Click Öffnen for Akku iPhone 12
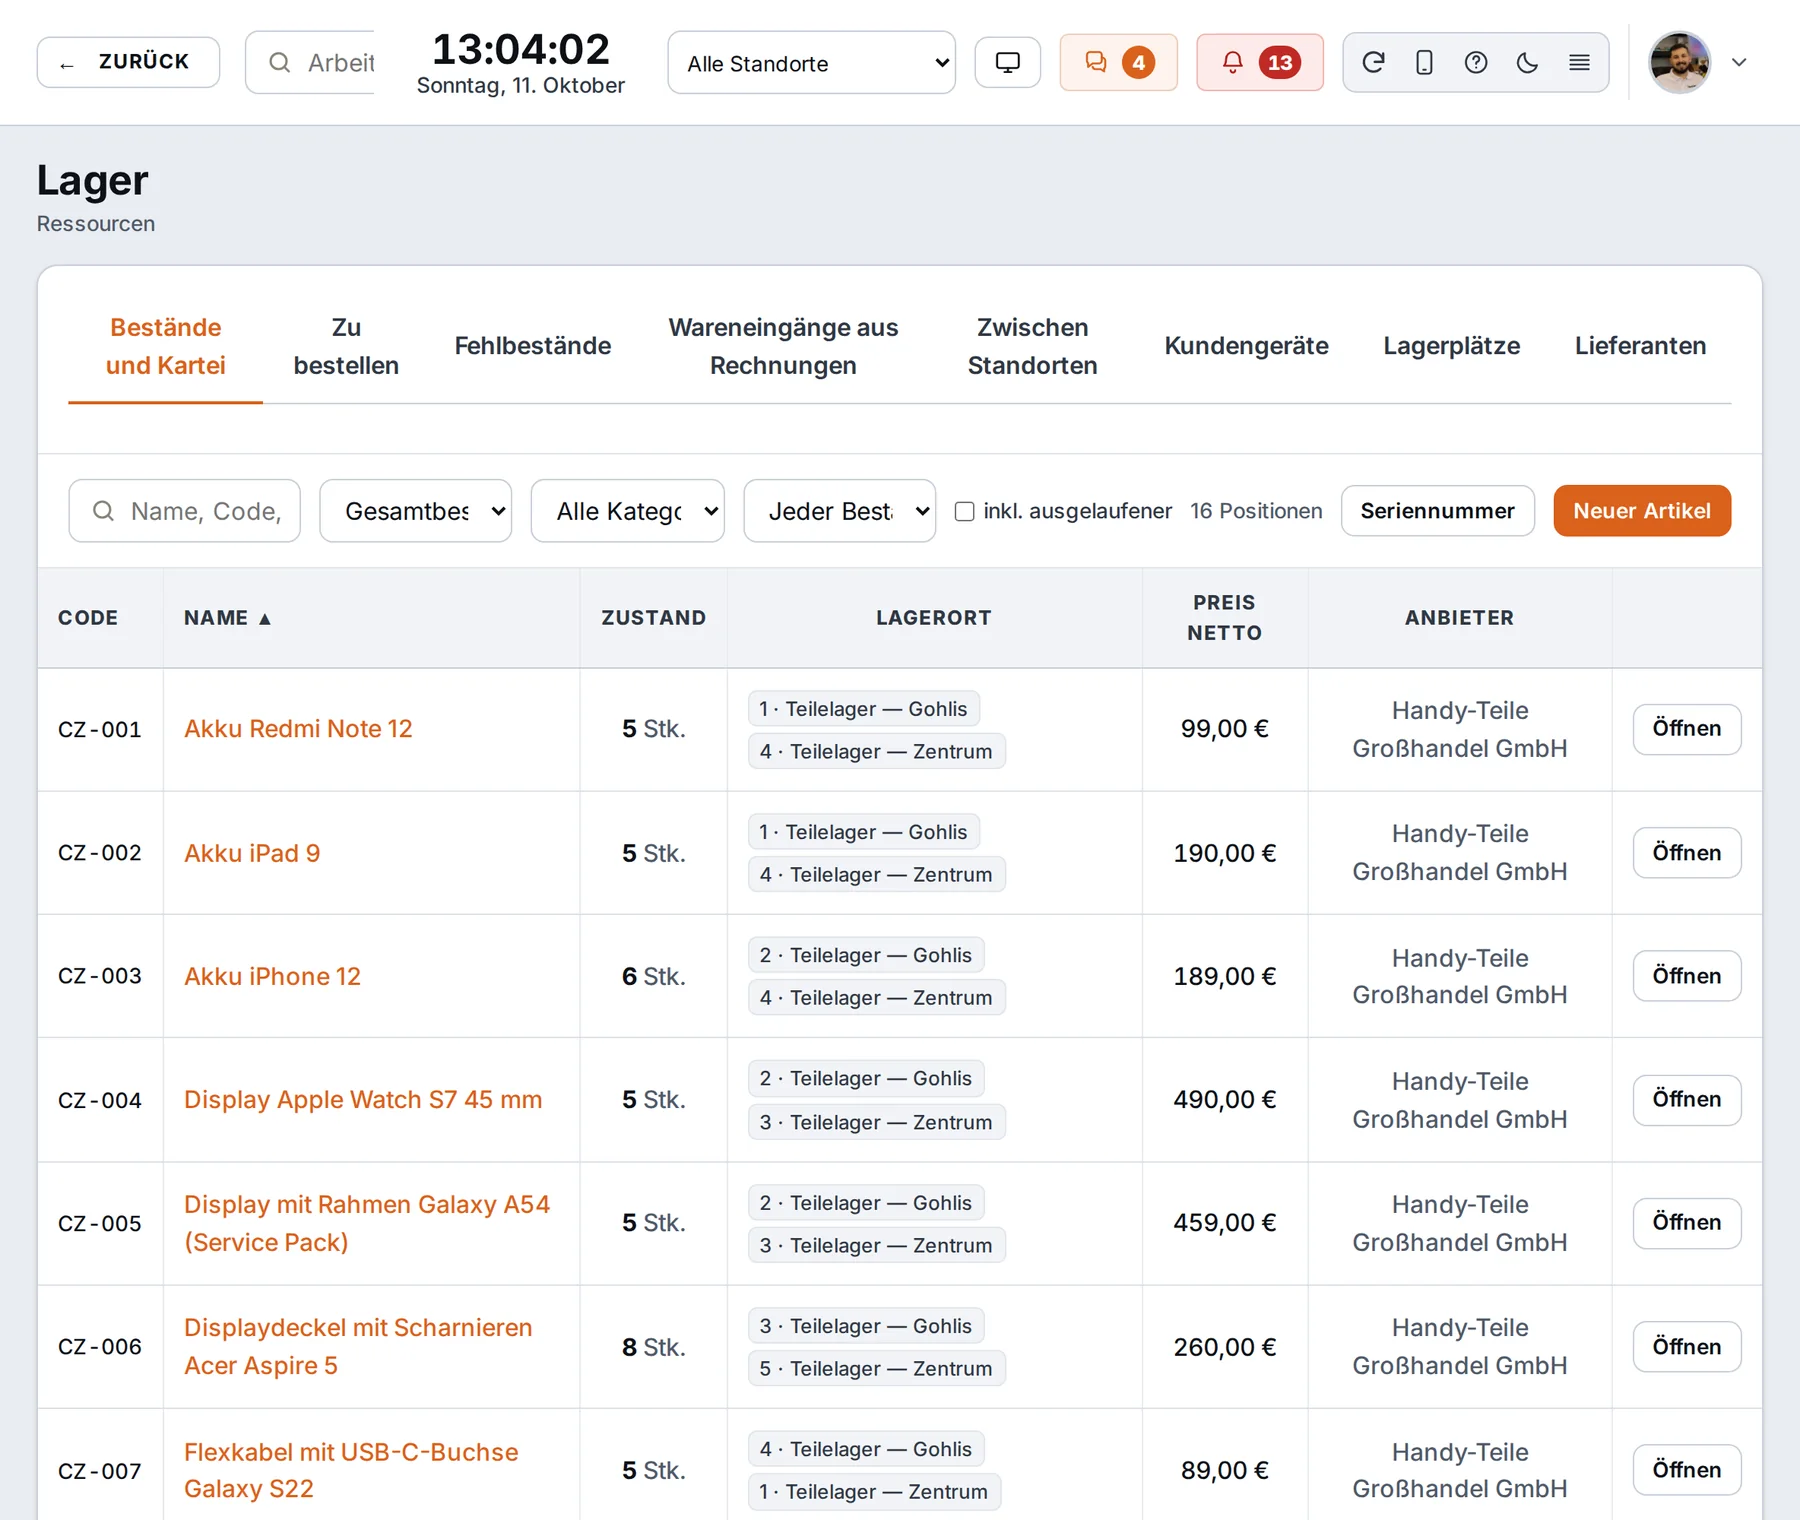Image resolution: width=1800 pixels, height=1520 pixels. click(x=1686, y=976)
